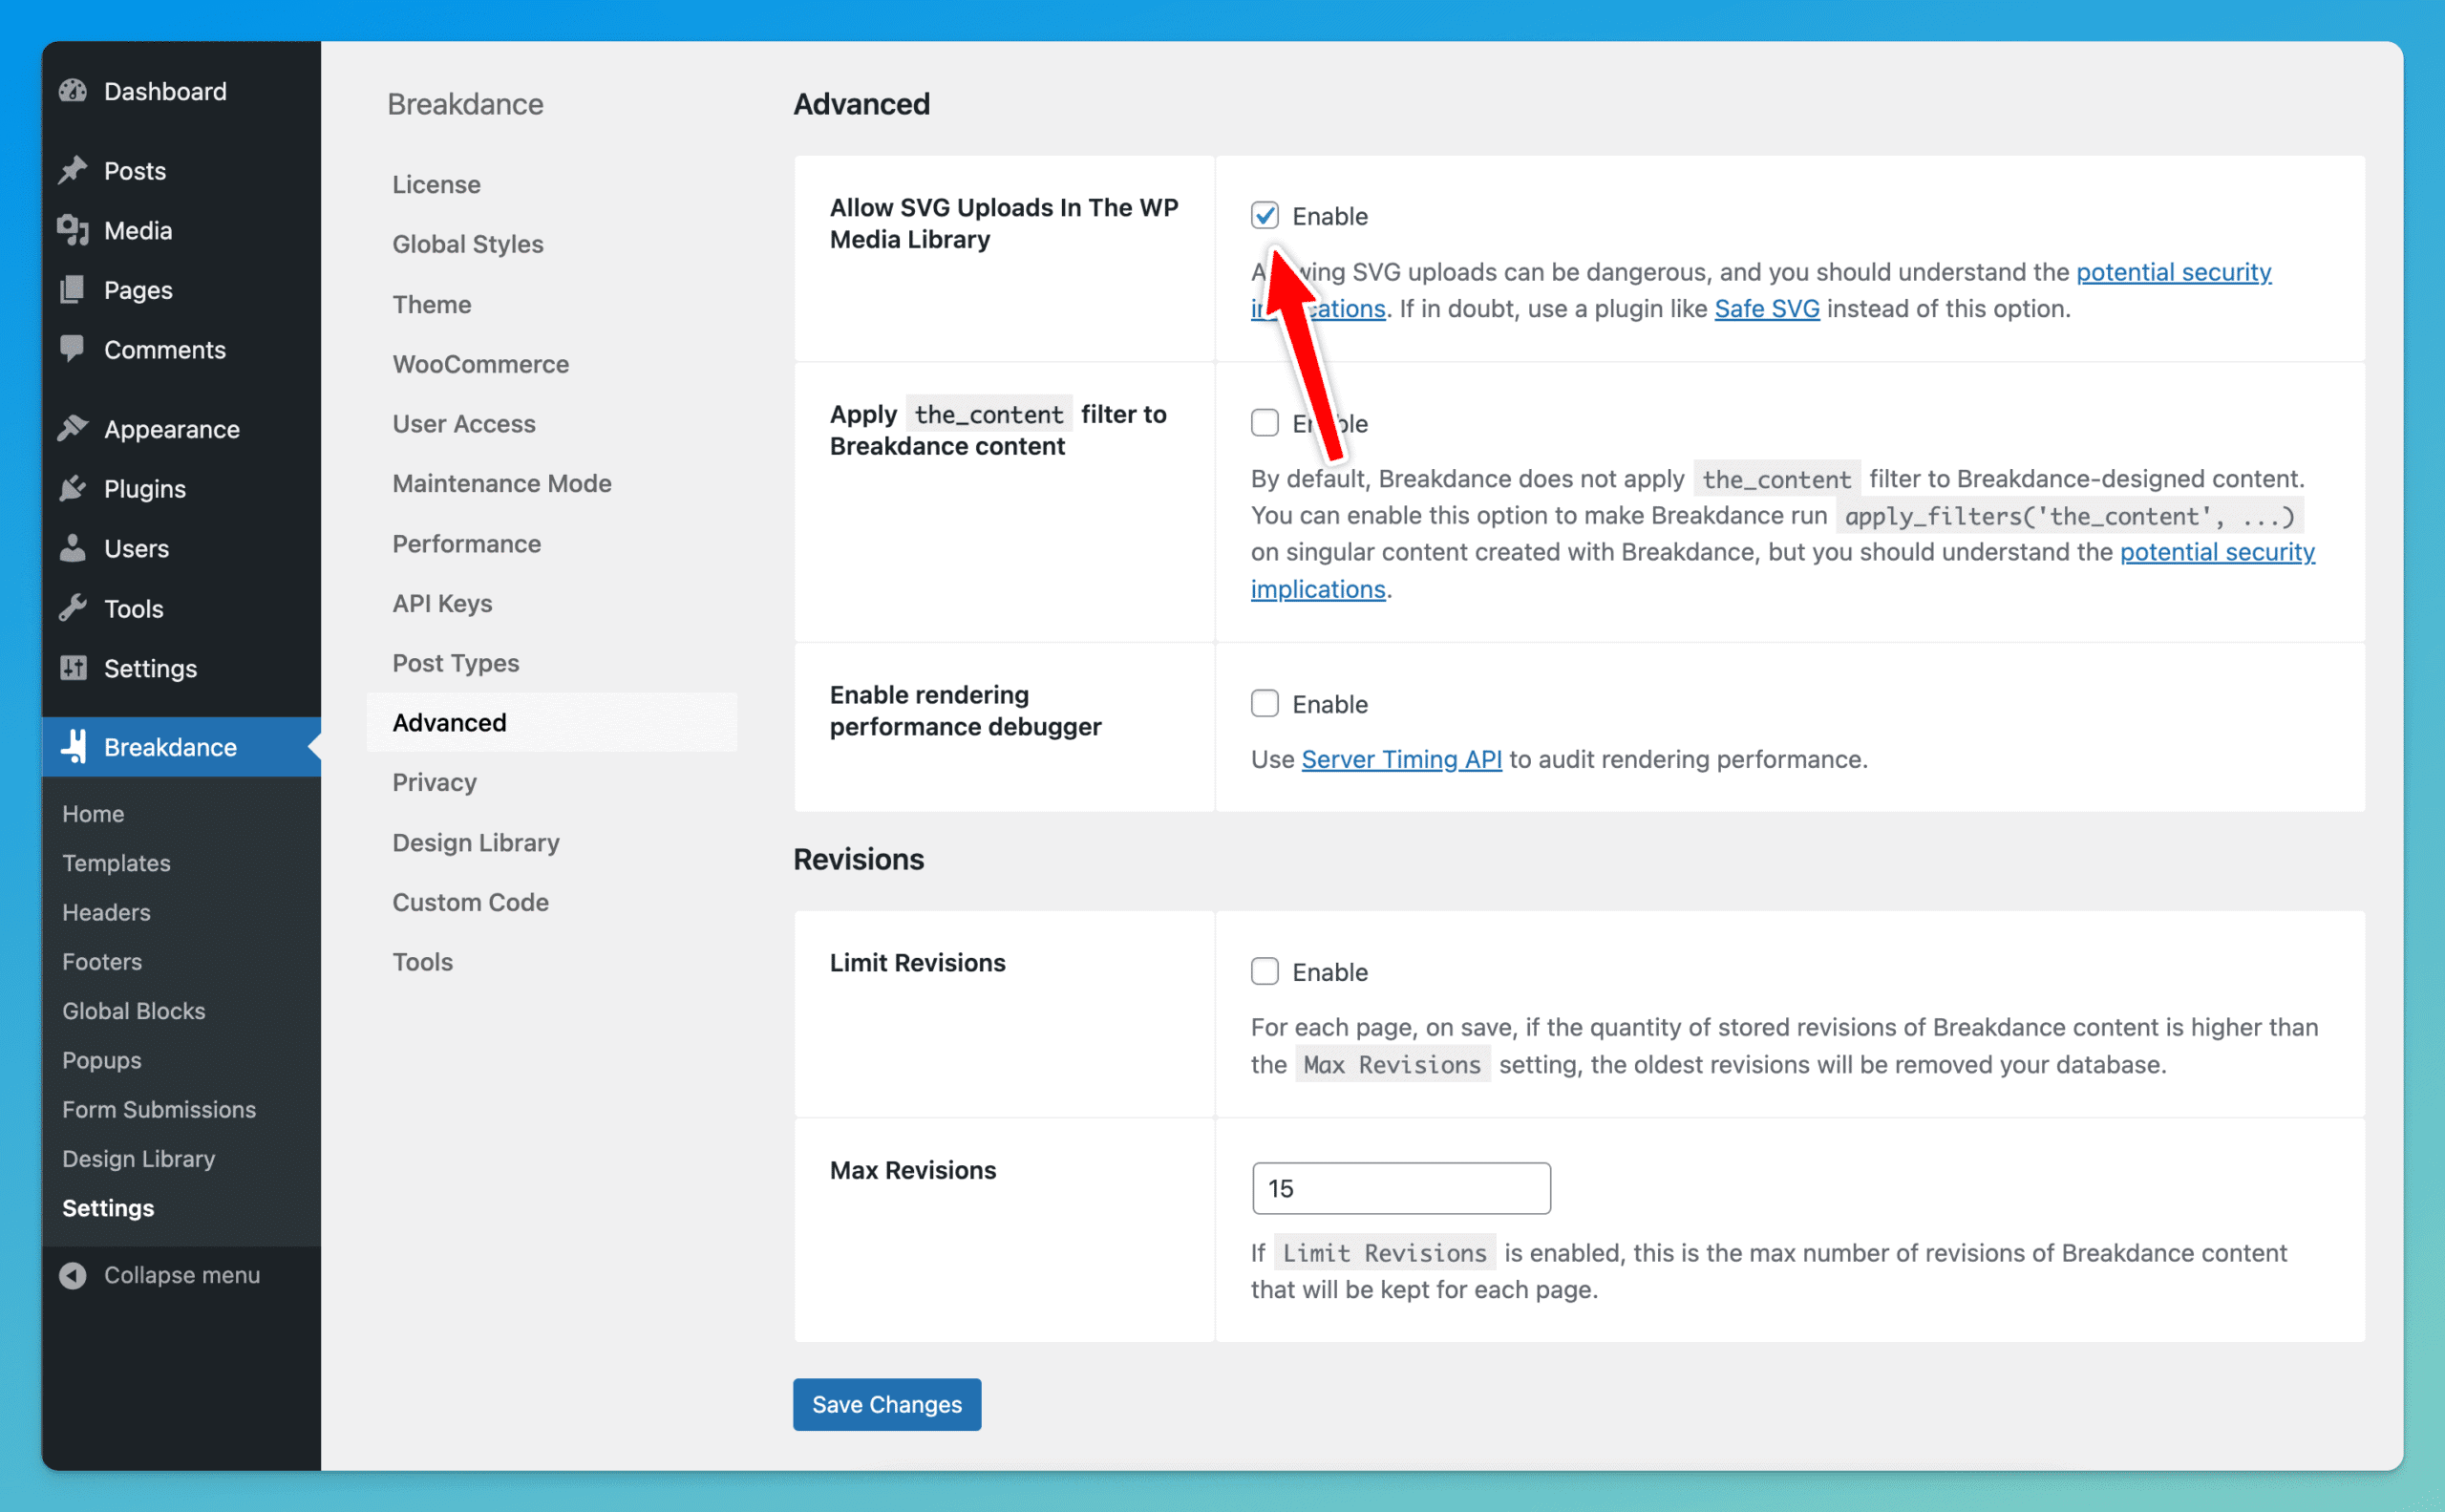Image resolution: width=2445 pixels, height=1512 pixels.
Task: Open Templates in Breakdance submenu
Action: [x=116, y=862]
